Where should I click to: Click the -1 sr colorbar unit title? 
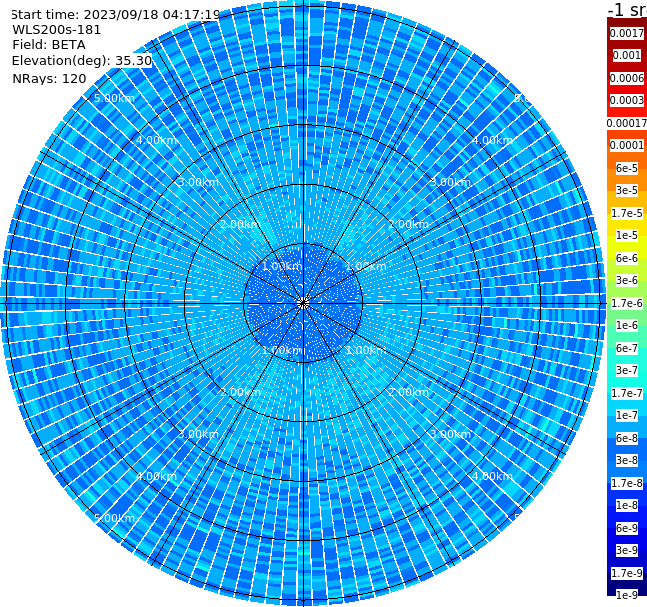(627, 9)
